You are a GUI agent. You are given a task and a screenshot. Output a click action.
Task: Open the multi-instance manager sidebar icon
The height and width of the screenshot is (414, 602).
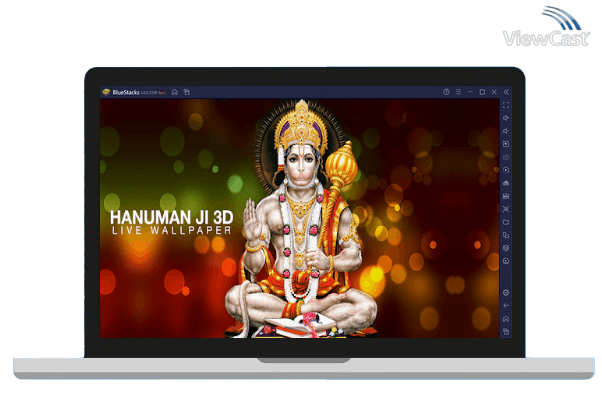coord(506,235)
